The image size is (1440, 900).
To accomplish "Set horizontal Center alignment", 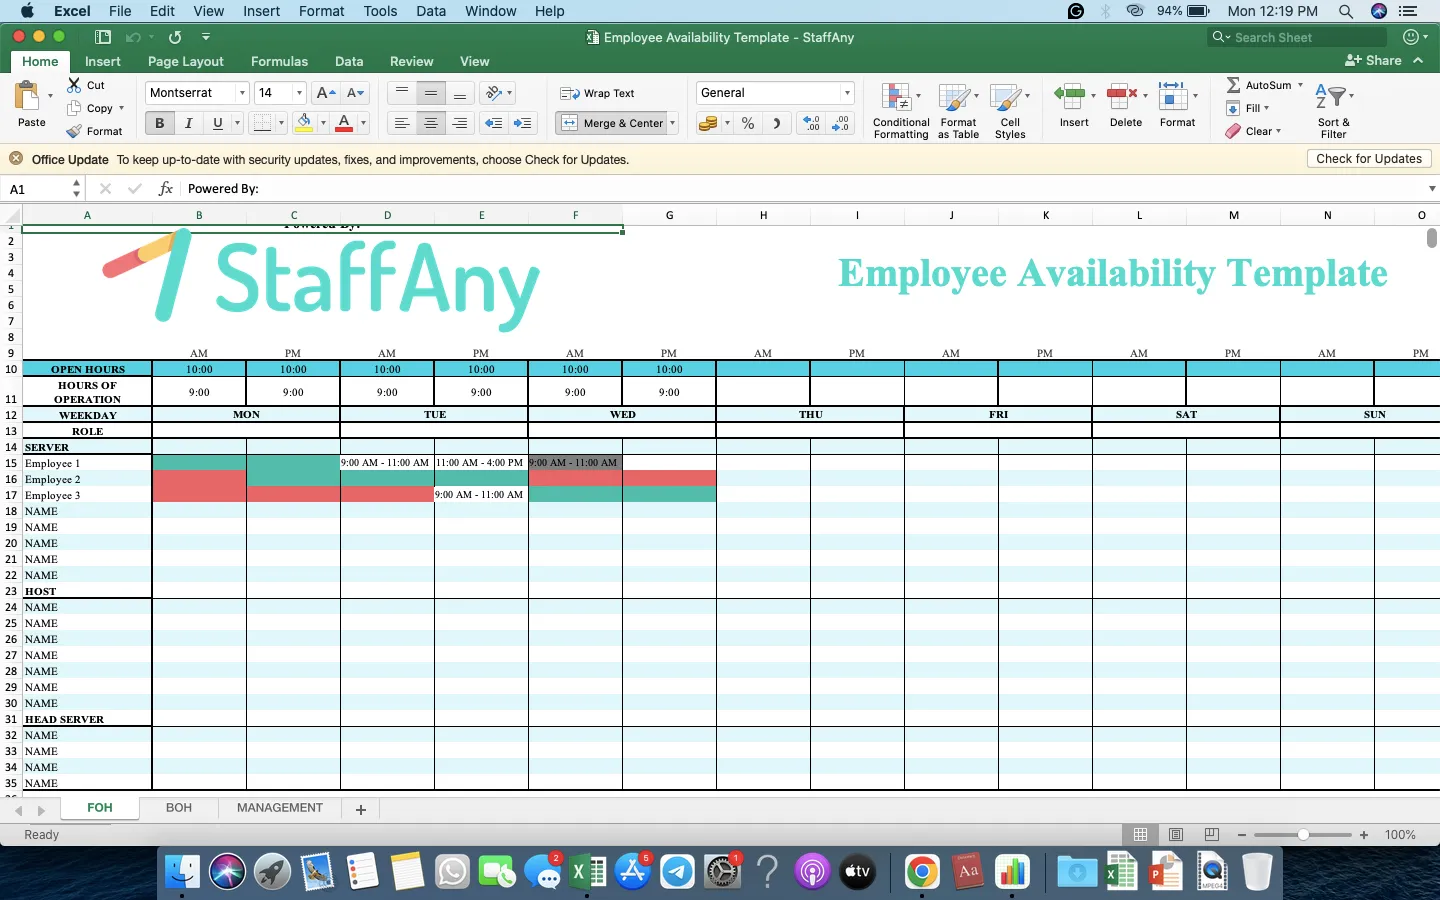I will [431, 123].
